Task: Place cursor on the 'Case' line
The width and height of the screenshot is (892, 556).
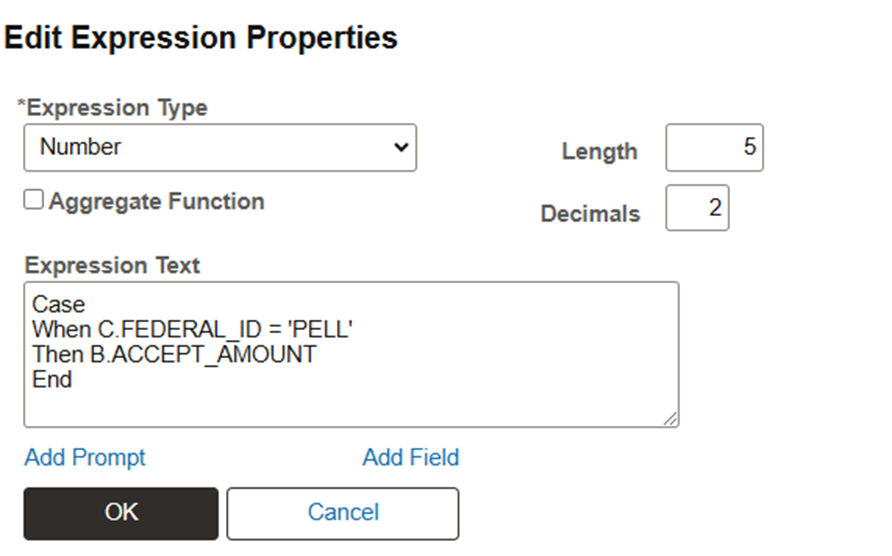Action: [x=59, y=305]
